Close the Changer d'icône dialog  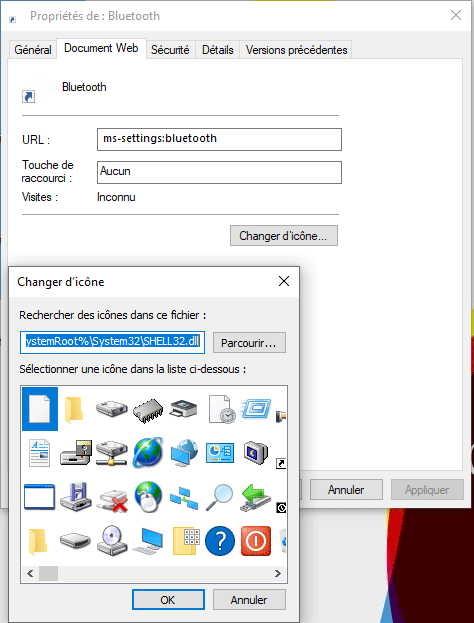pyautogui.click(x=284, y=281)
